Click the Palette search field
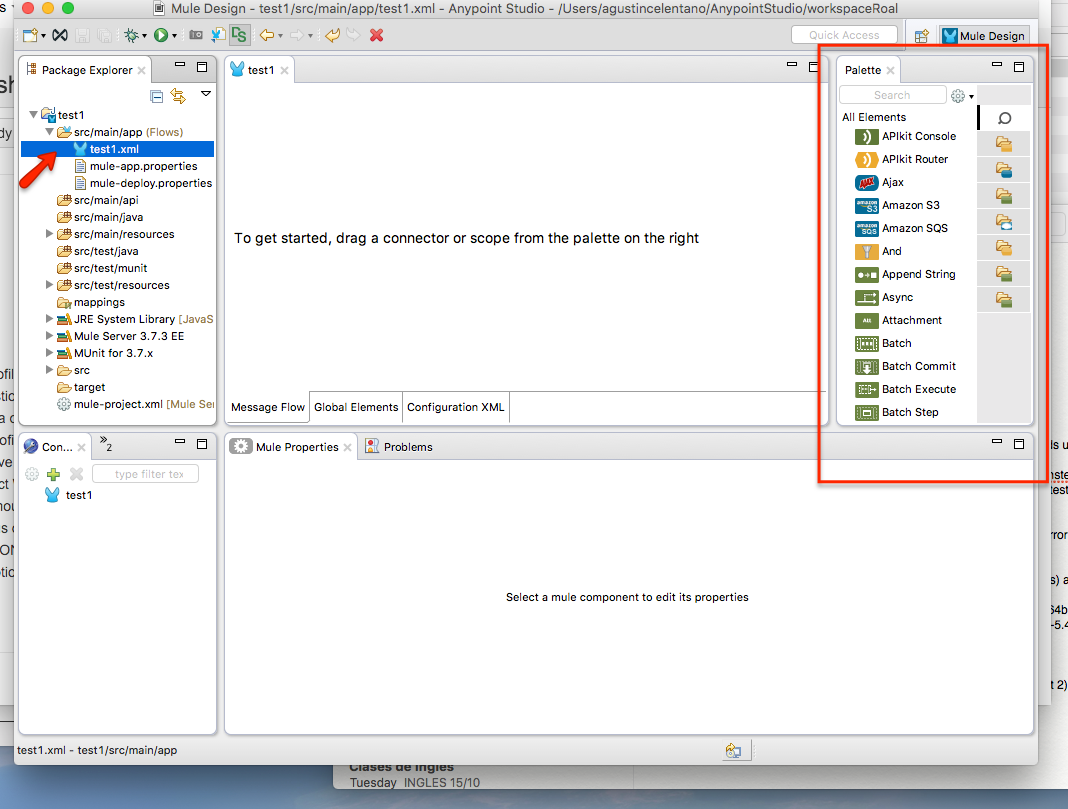Viewport: 1068px width, 809px height. coord(892,95)
